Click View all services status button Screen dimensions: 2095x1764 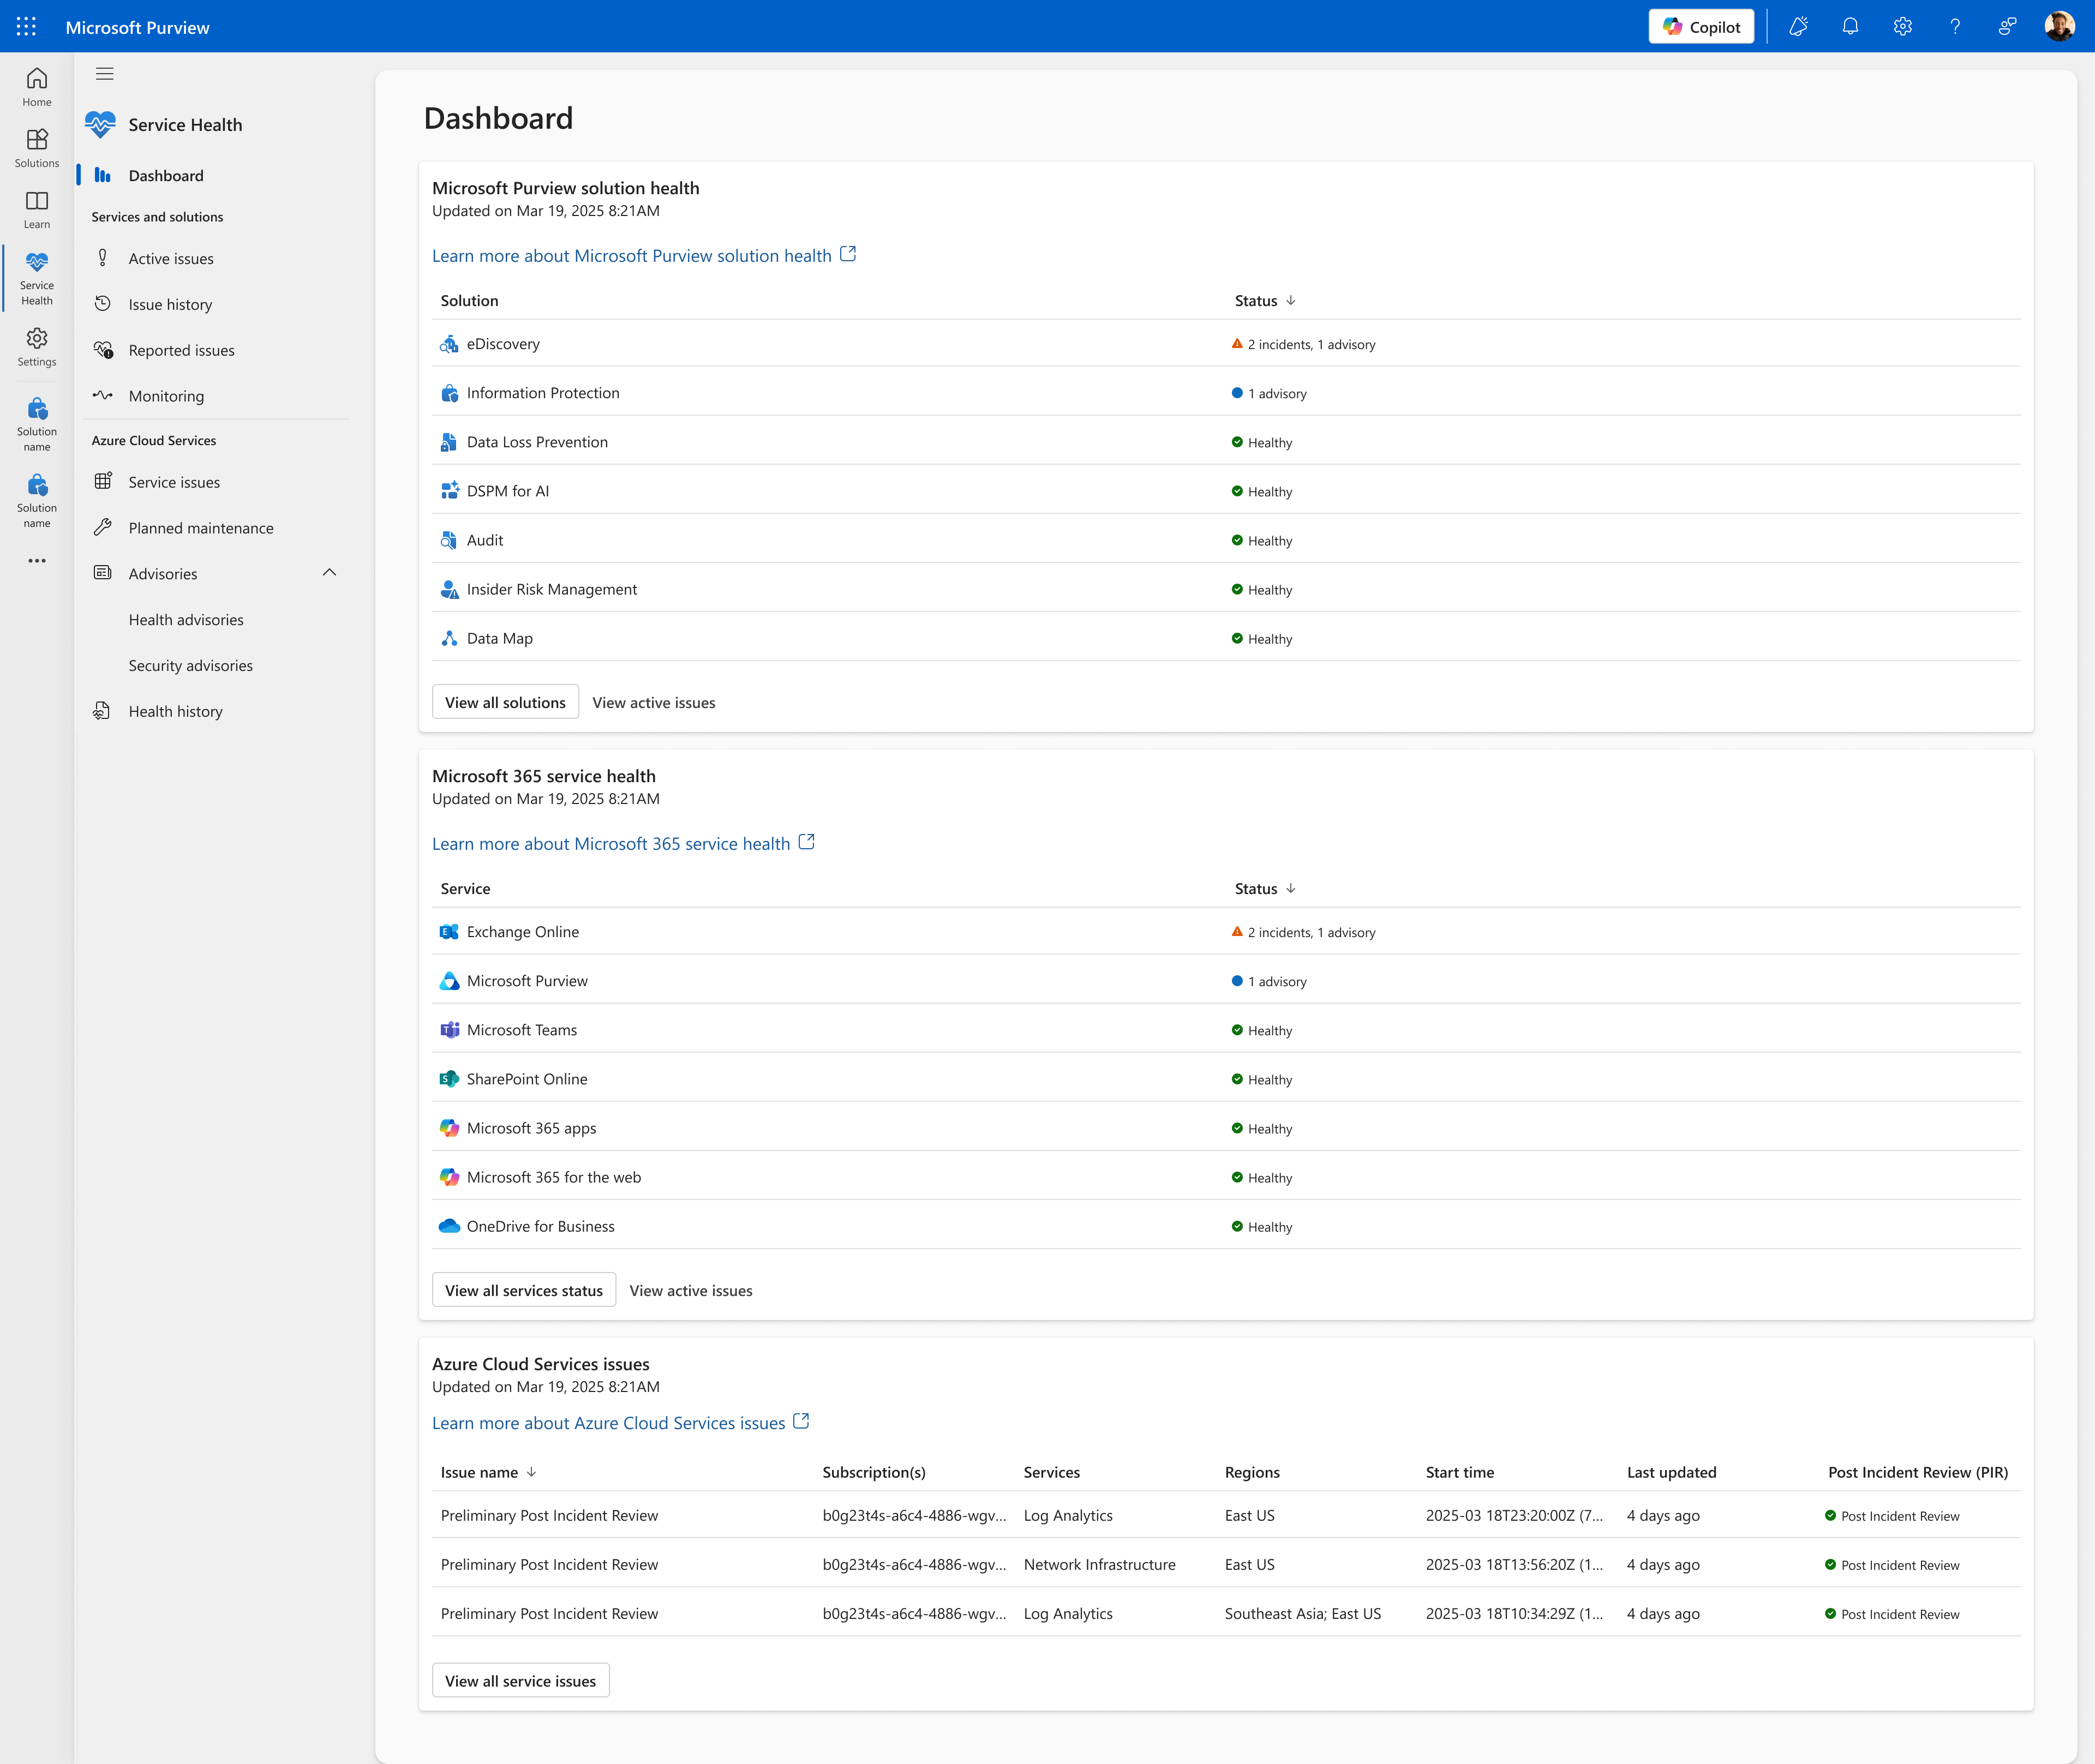coord(524,1290)
